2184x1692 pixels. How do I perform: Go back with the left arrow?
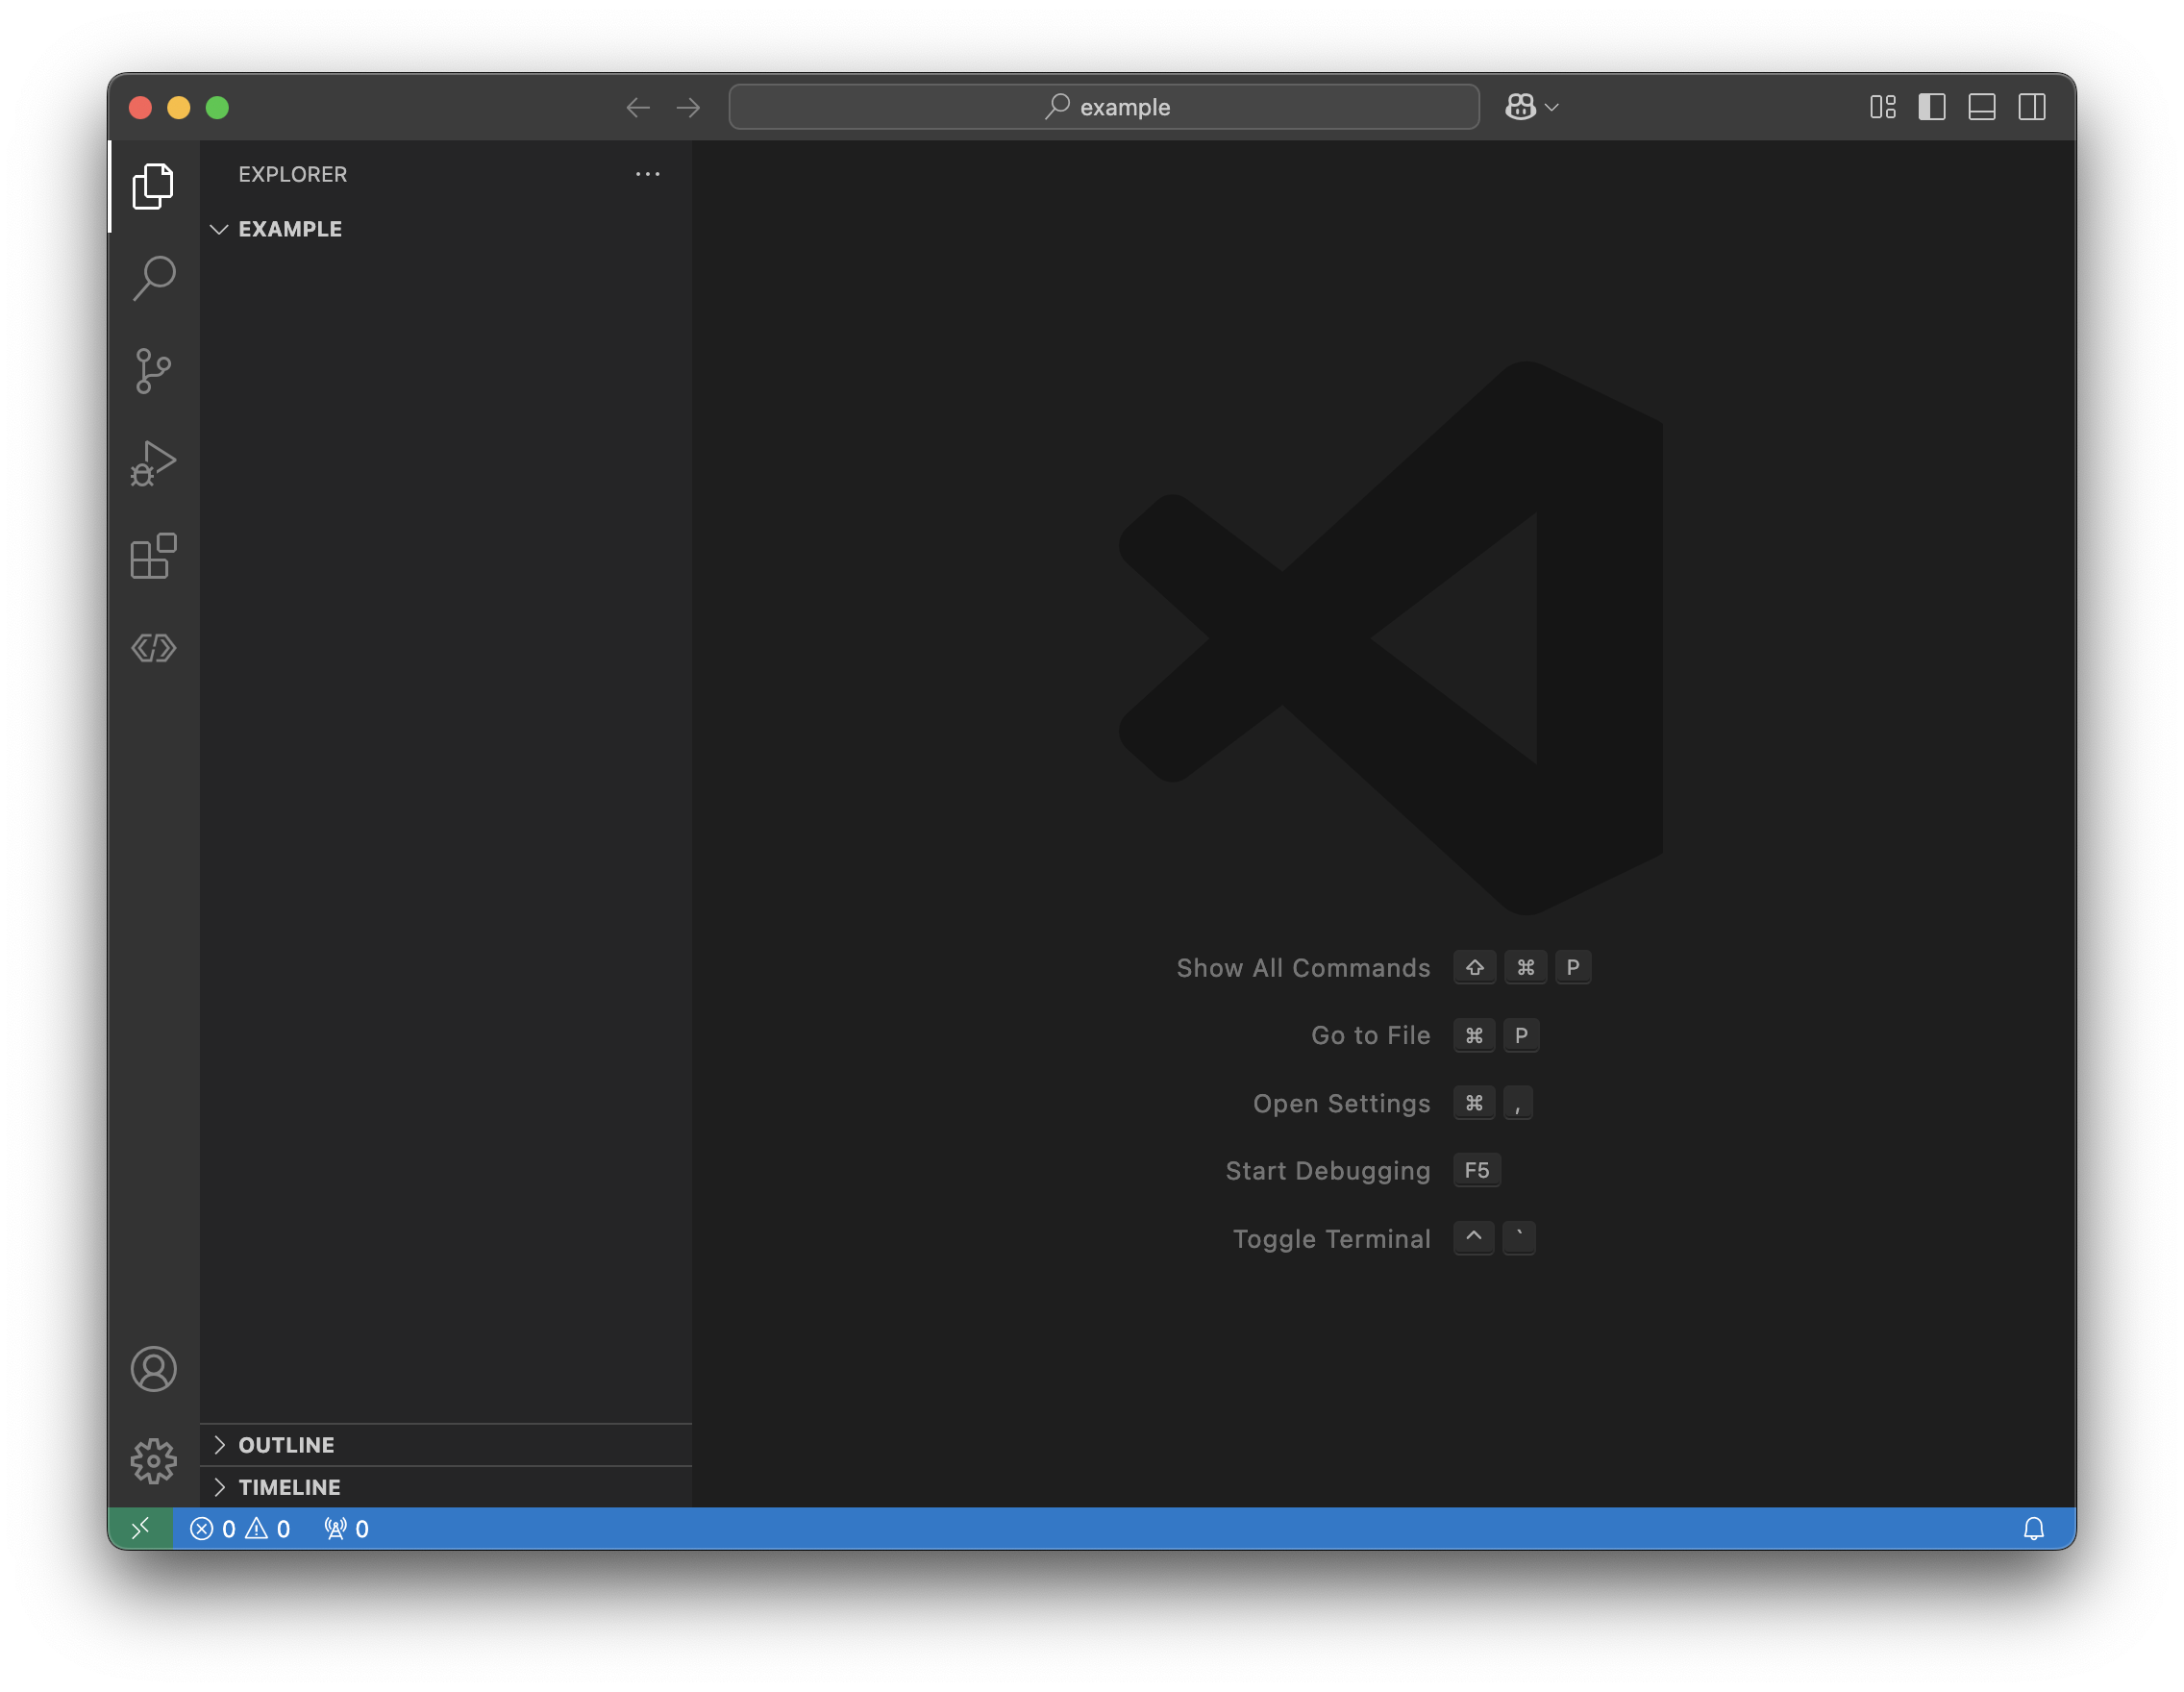pos(638,107)
